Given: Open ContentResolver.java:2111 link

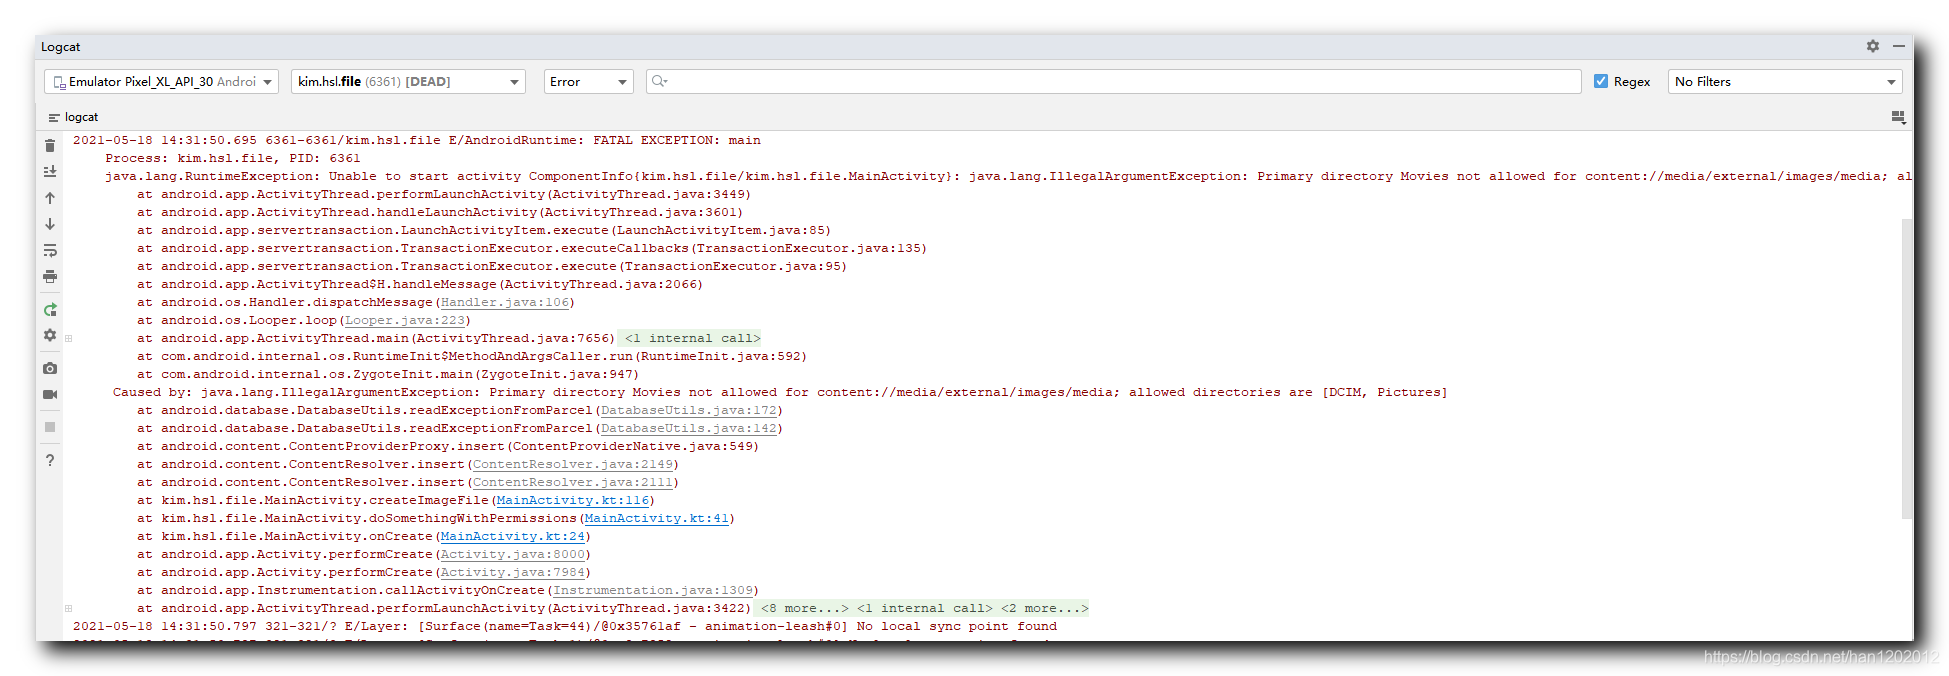Looking at the screenshot, I should 573,482.
